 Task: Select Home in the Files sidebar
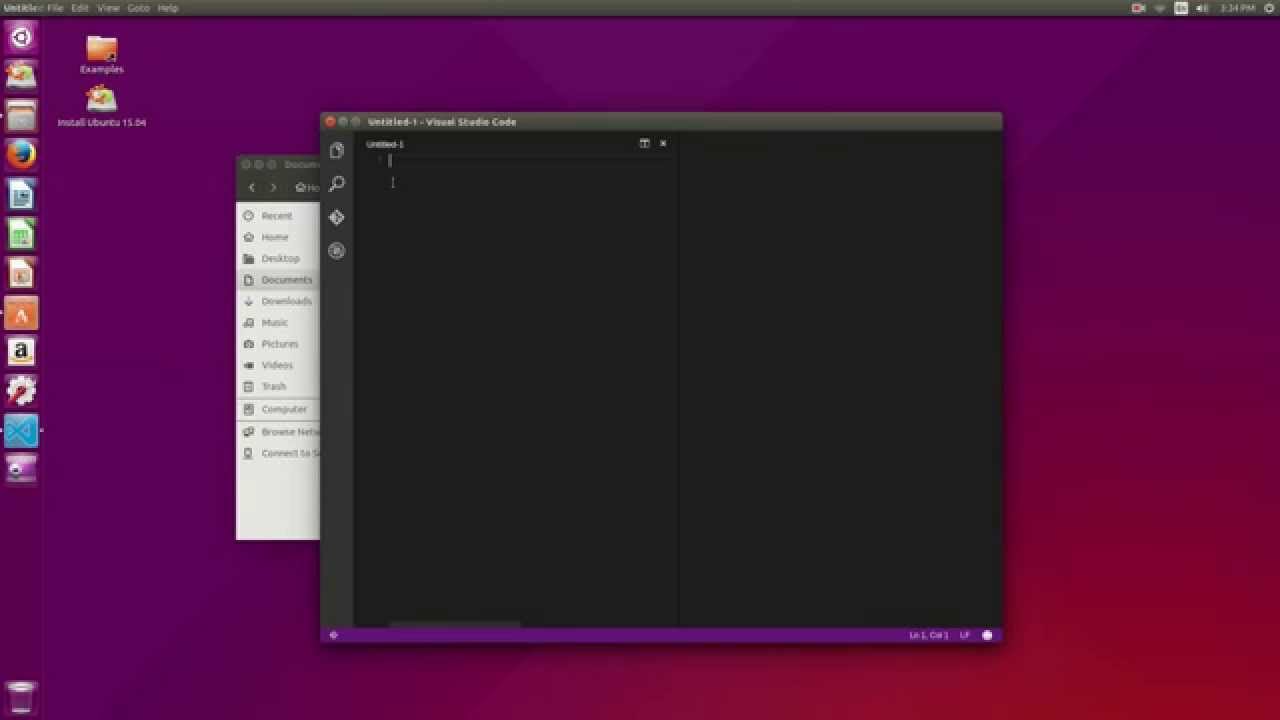click(278, 237)
